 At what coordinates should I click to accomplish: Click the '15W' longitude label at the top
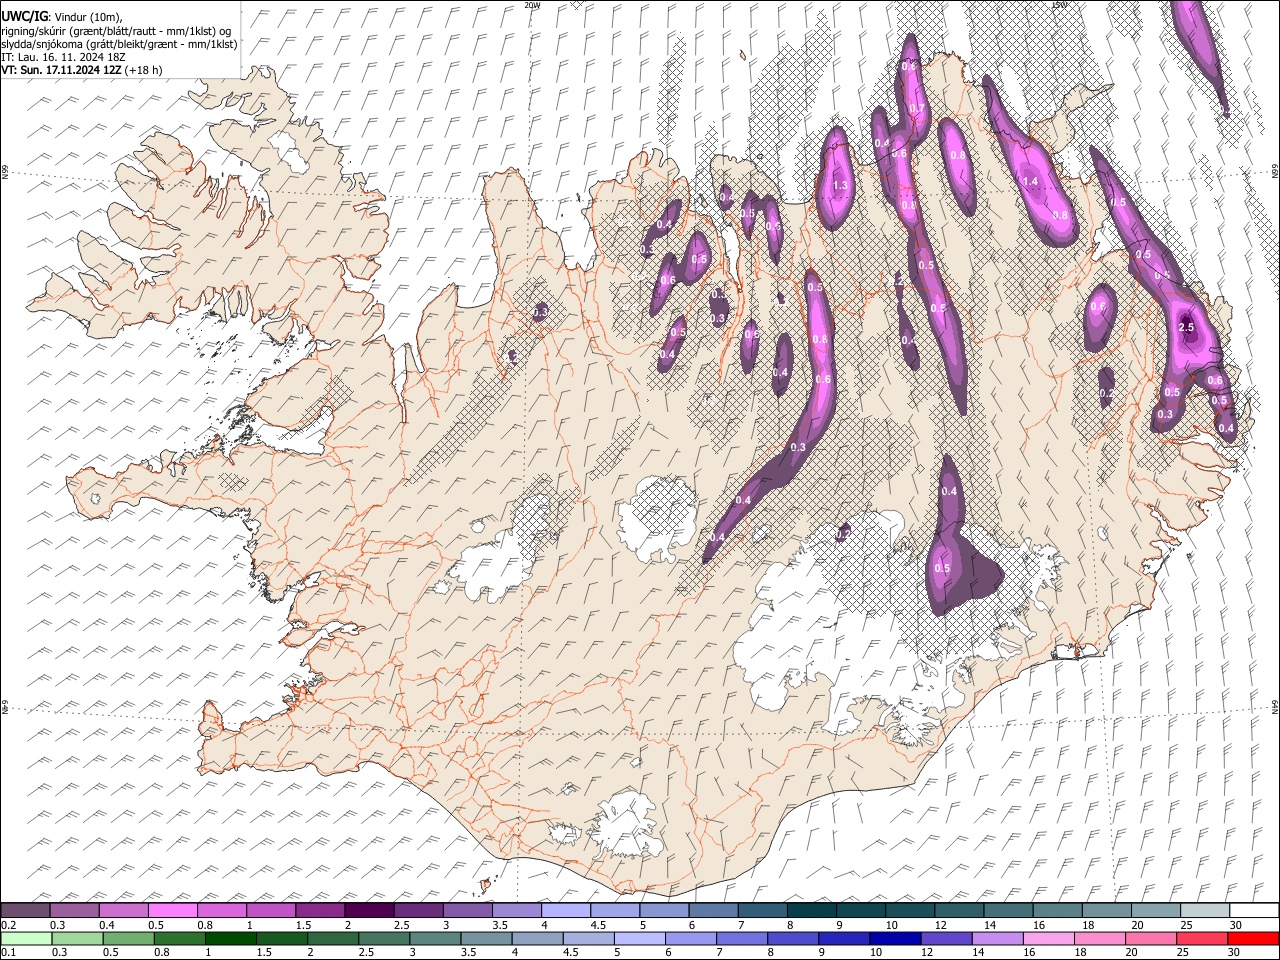tap(1060, 5)
